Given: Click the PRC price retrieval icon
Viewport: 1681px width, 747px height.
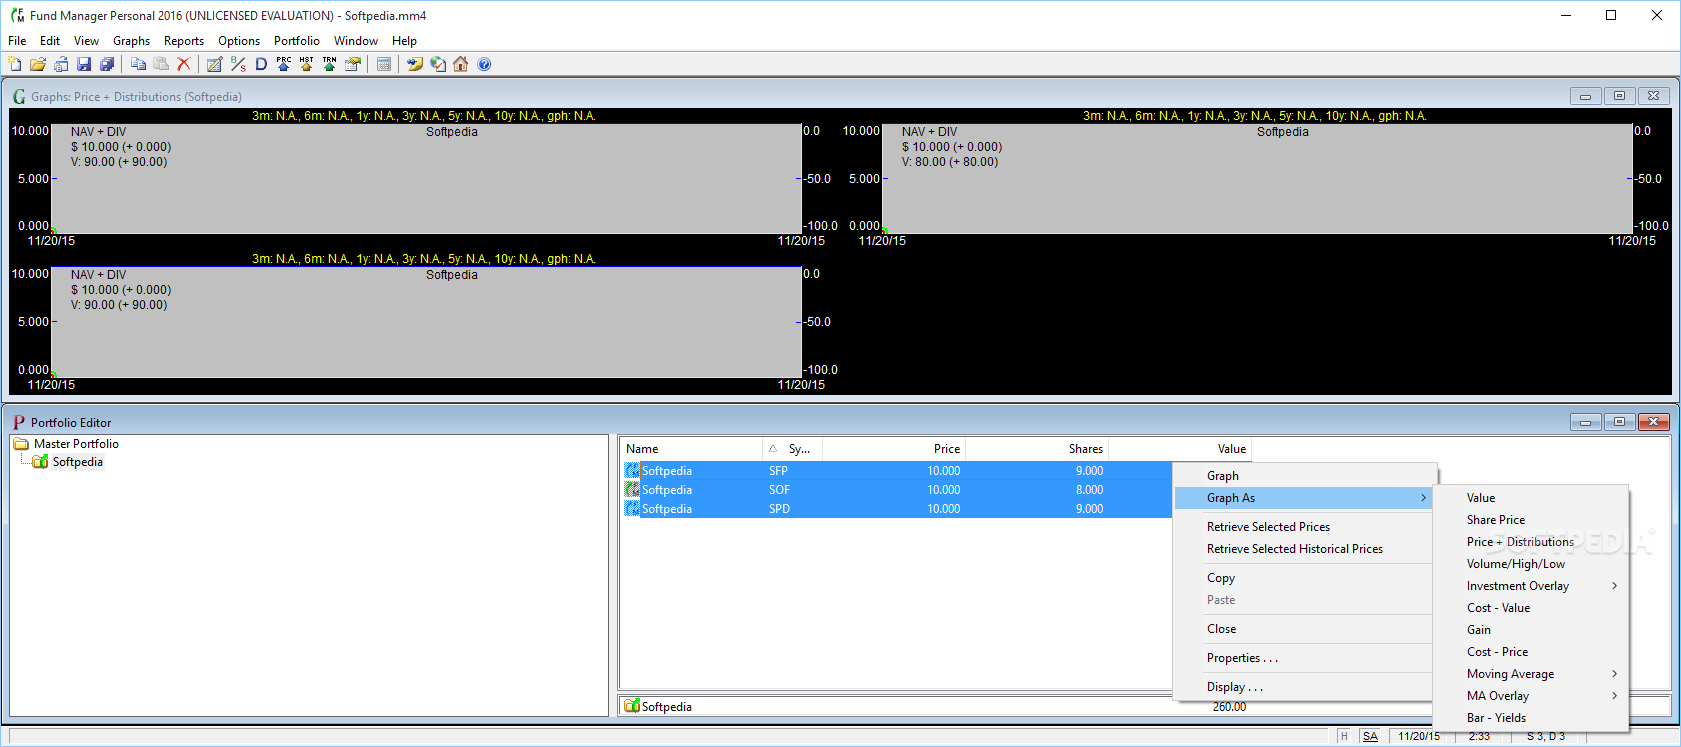Looking at the screenshot, I should [x=284, y=64].
